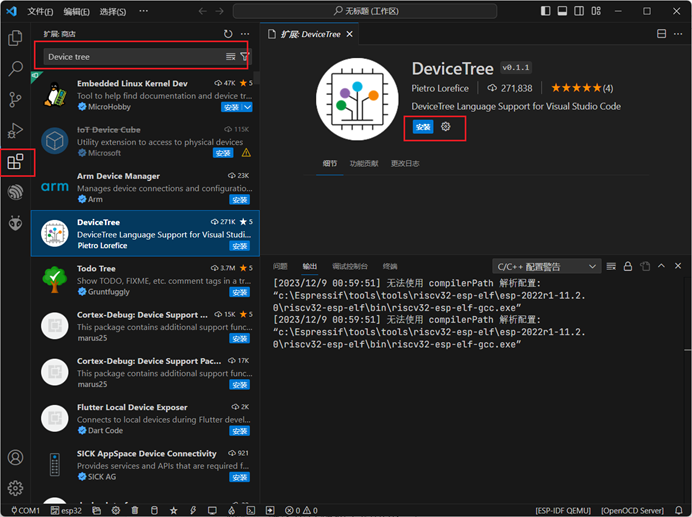The width and height of the screenshot is (692, 517).
Task: Switch to the 终端 Terminal panel tab
Action: [390, 266]
